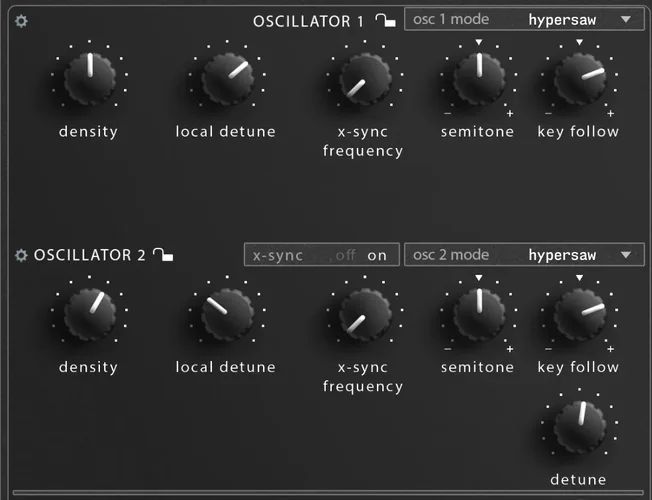Set x-sync to on
The width and height of the screenshot is (652, 500).
coord(377,255)
